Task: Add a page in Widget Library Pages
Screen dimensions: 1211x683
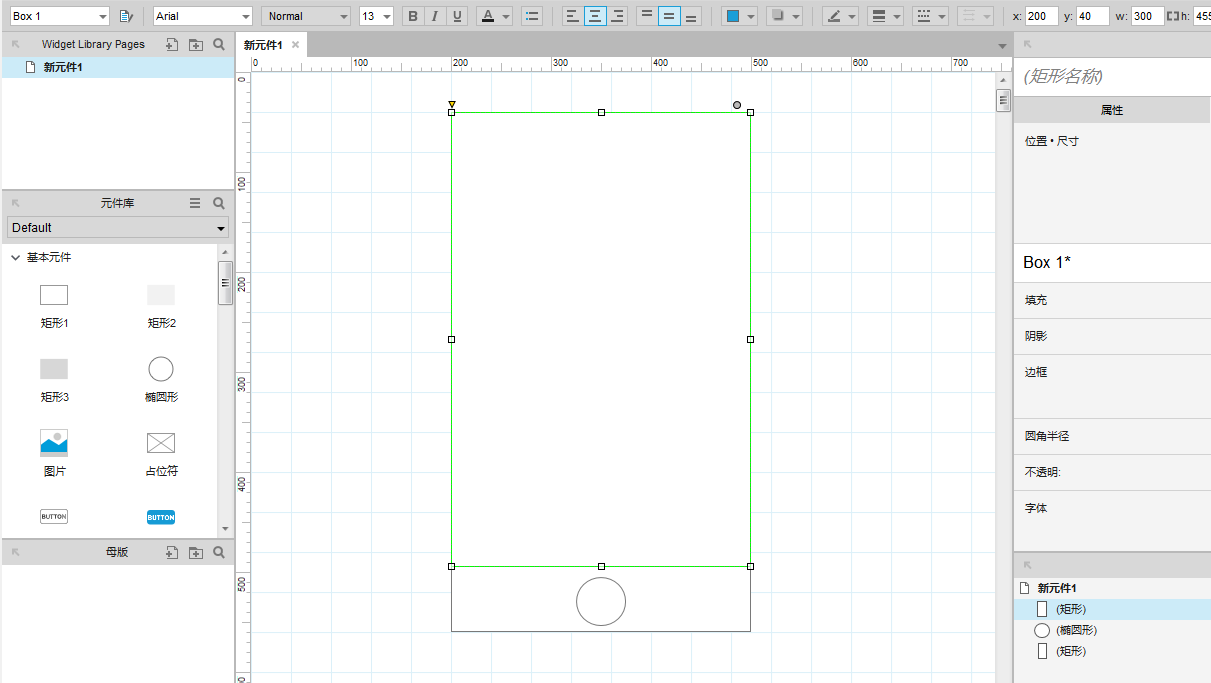Action: [172, 45]
